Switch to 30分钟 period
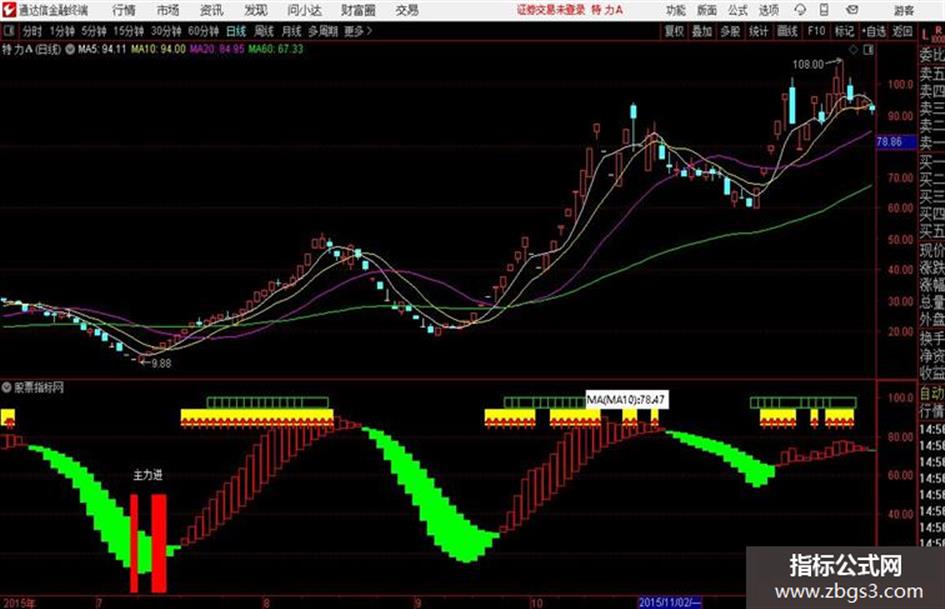The image size is (945, 609). (166, 31)
